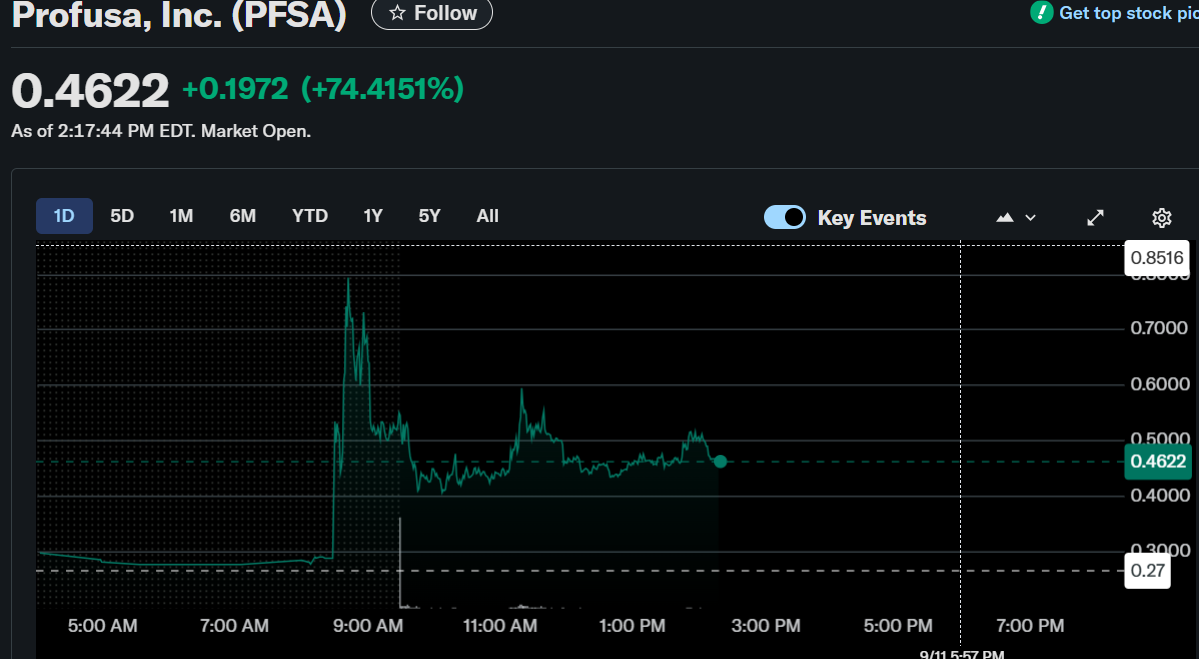View the 1Y chart range
The image size is (1199, 659).
click(372, 216)
